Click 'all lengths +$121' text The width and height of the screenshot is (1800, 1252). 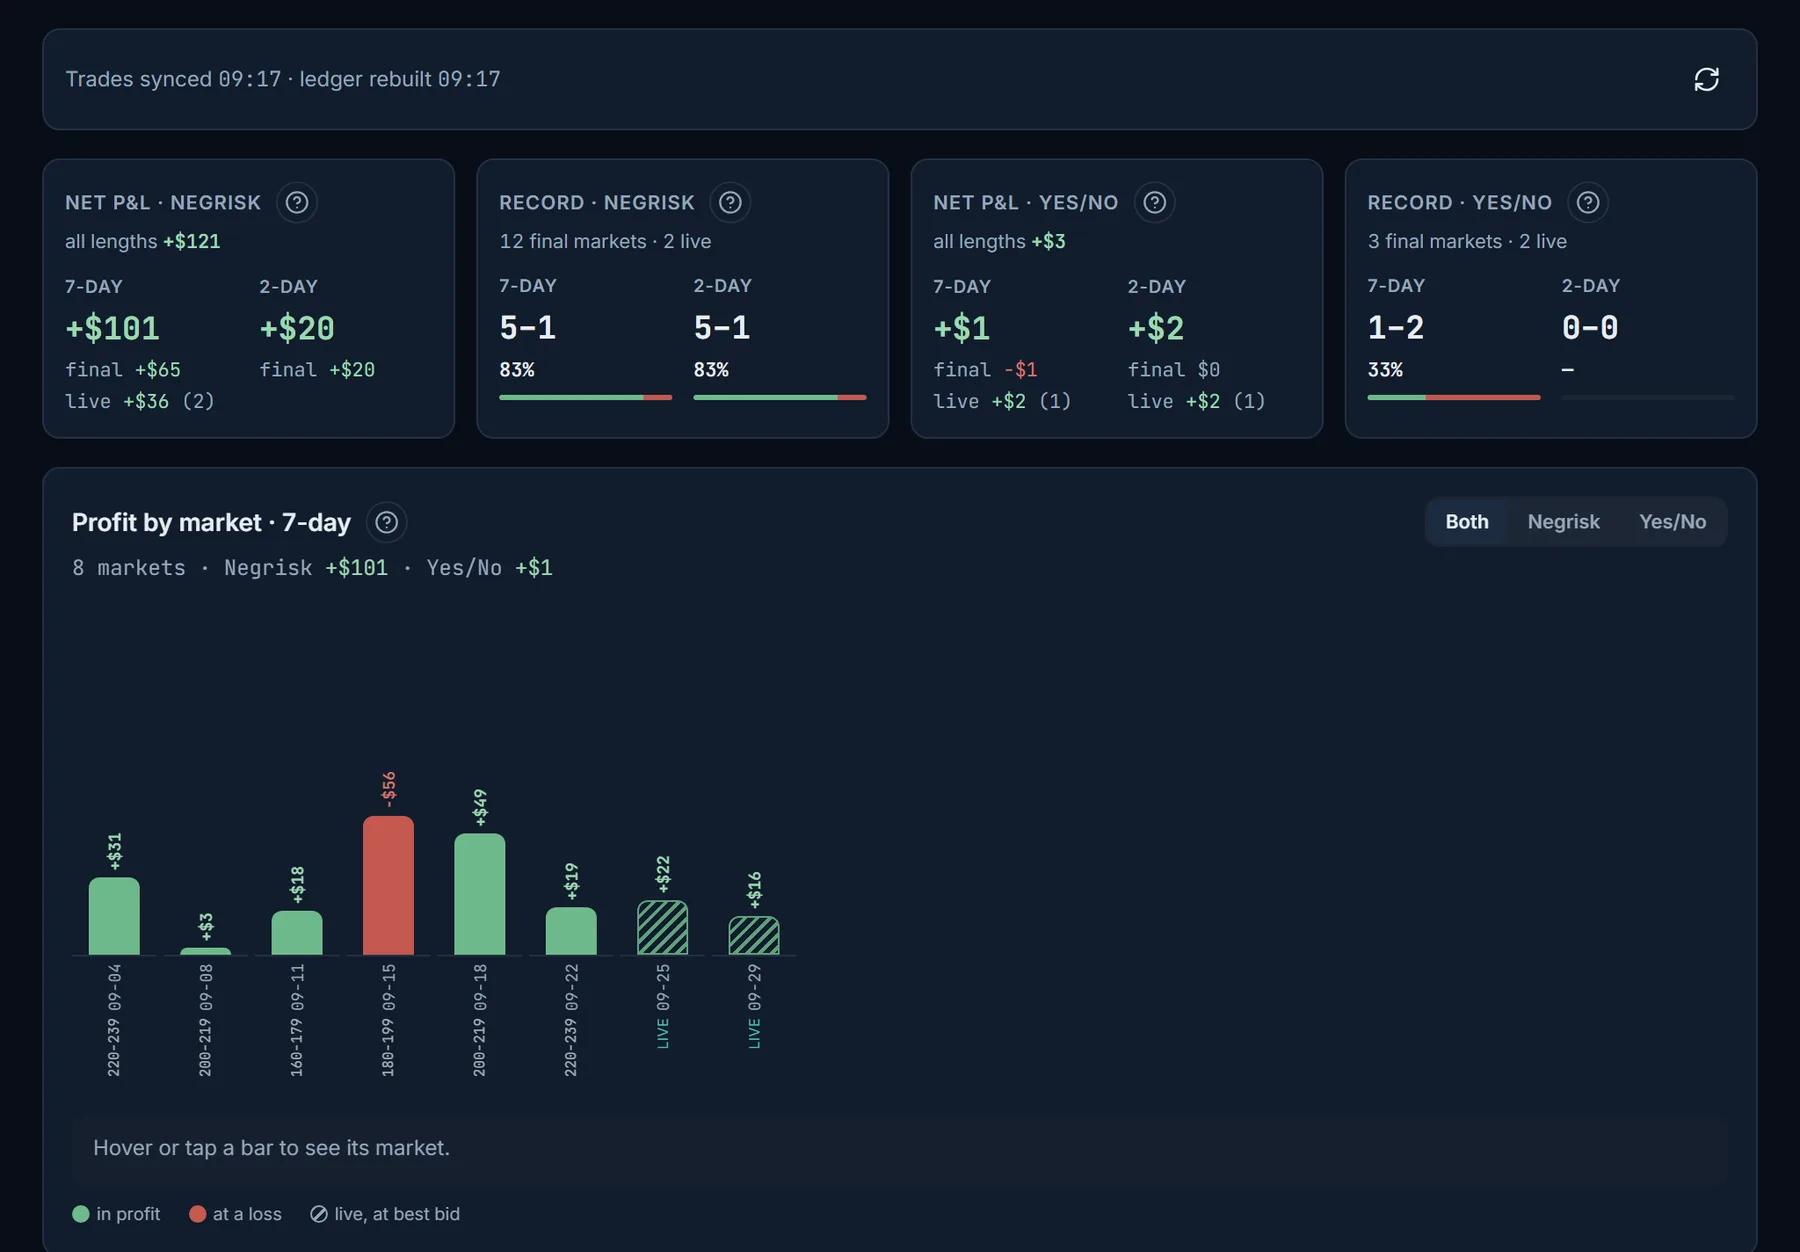(142, 241)
